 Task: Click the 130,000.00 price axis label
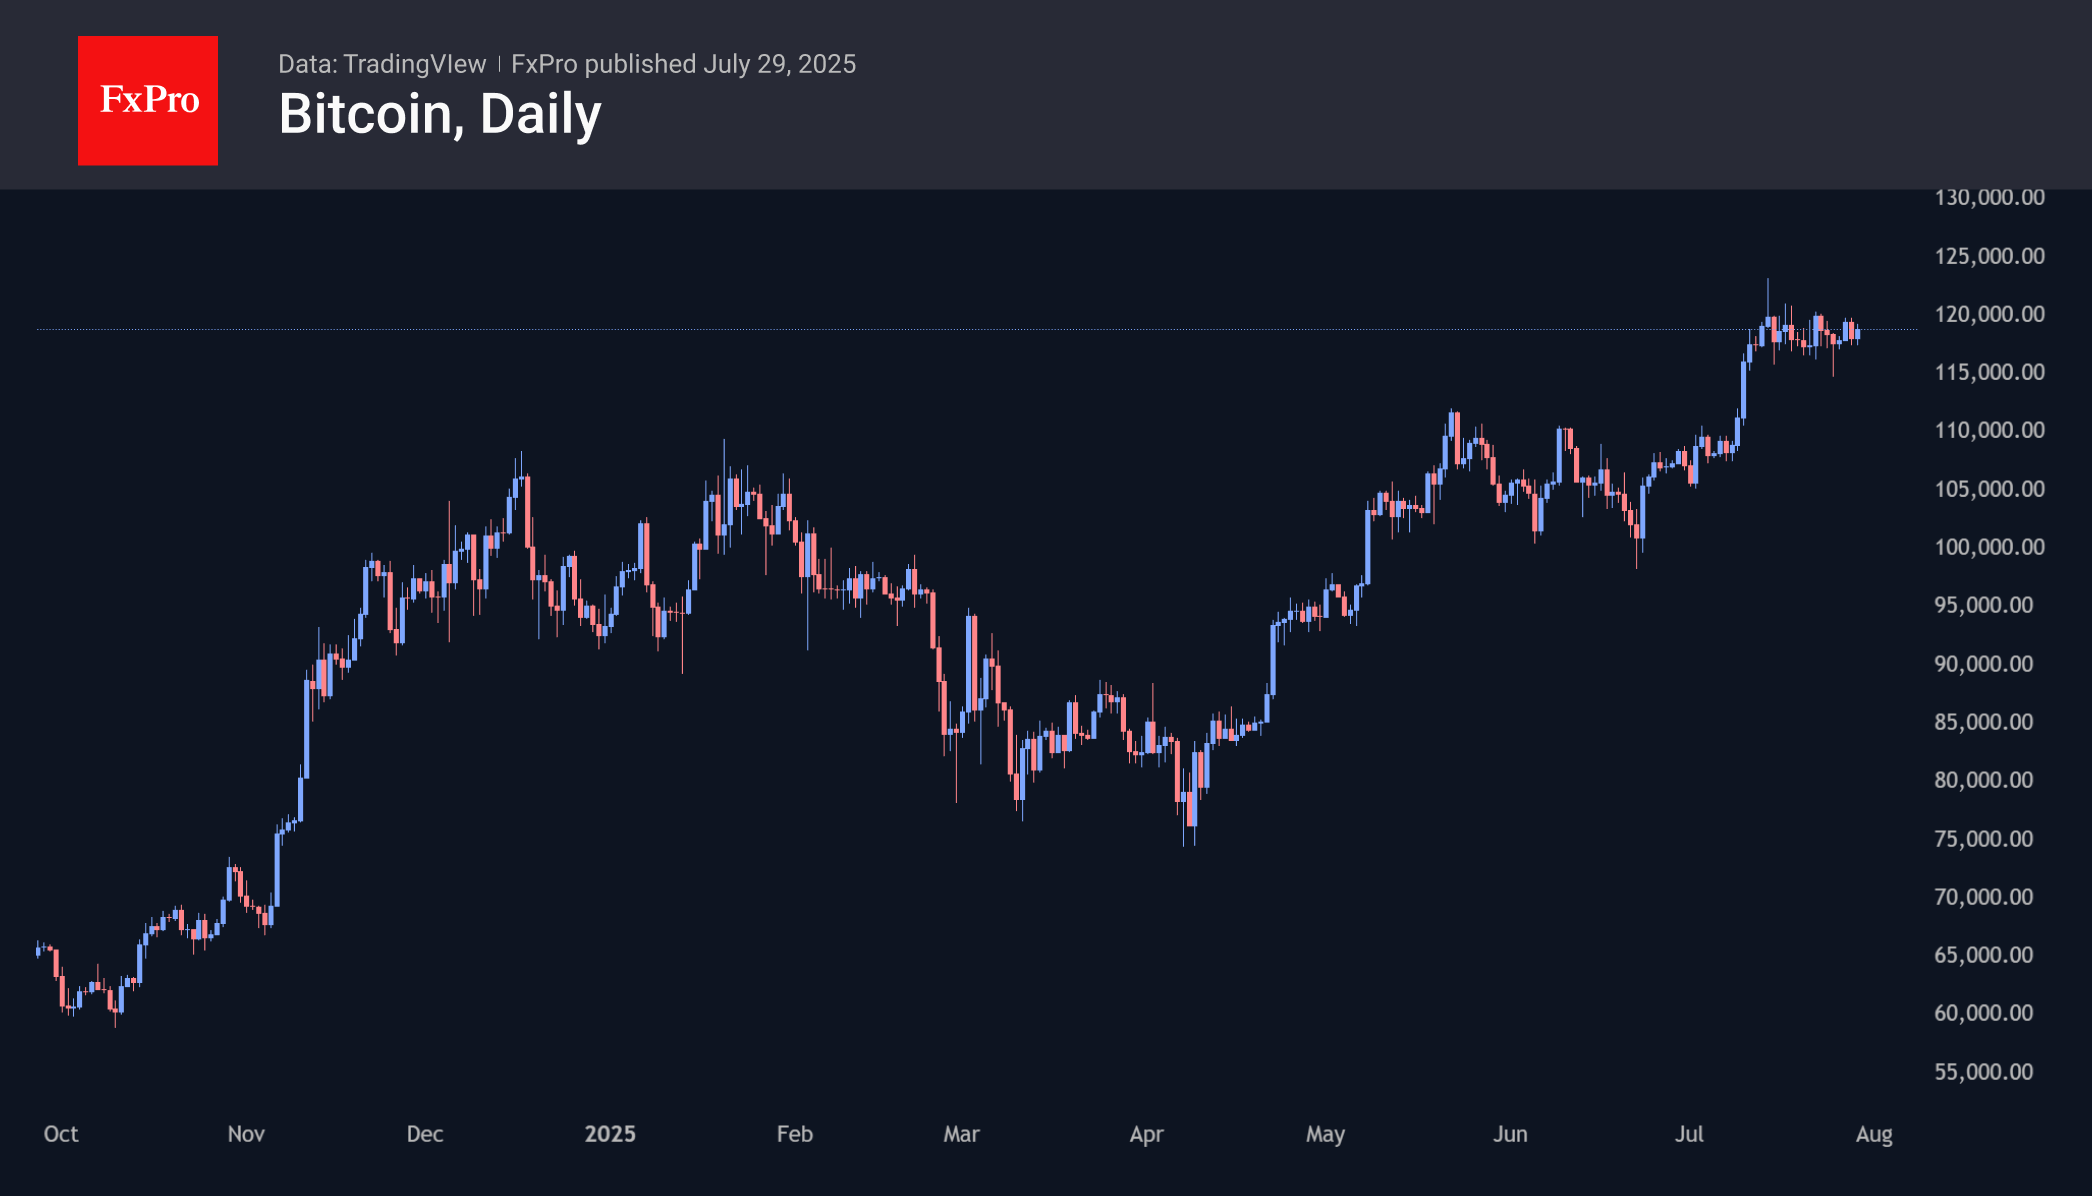(x=1989, y=197)
